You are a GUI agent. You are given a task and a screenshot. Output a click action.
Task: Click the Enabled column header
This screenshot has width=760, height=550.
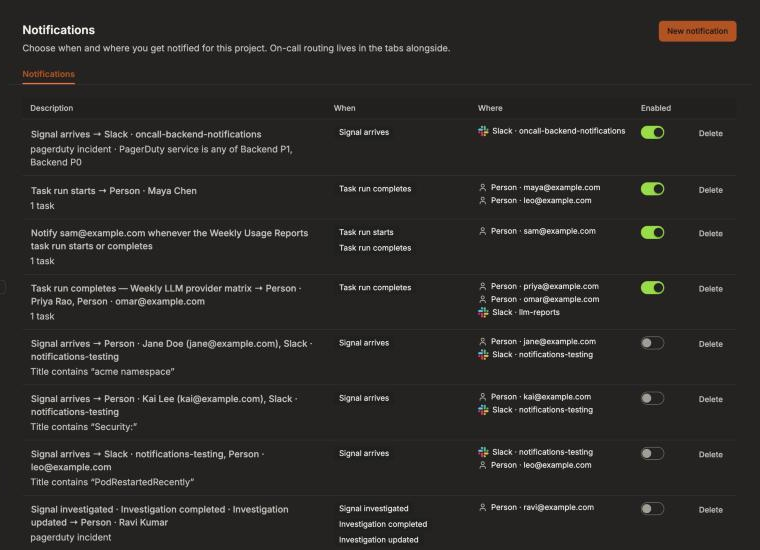pos(656,108)
